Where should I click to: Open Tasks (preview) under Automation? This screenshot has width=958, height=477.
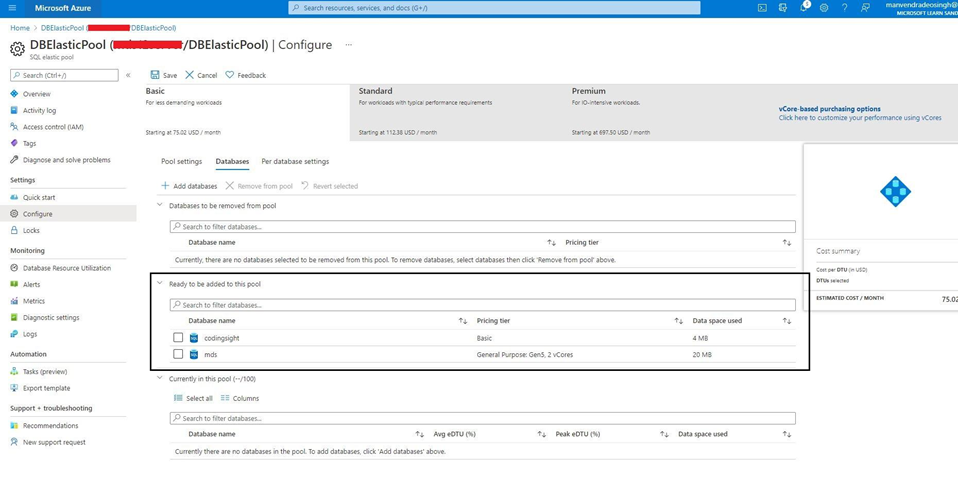[45, 372]
